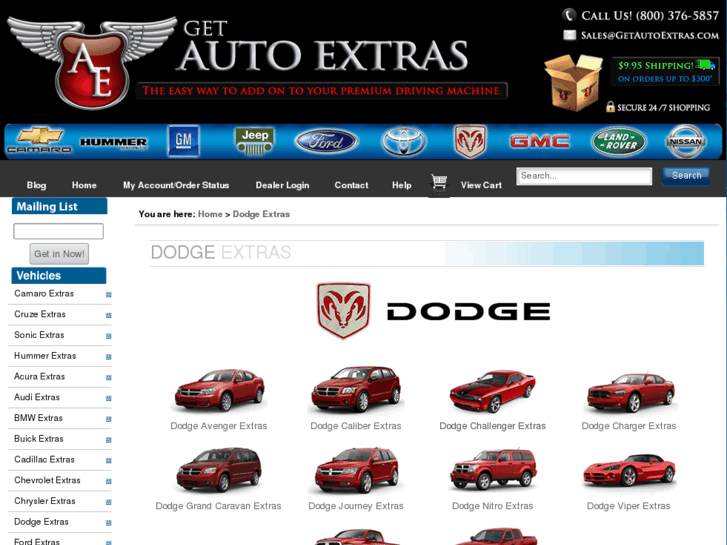This screenshot has height=545, width=727.
Task: Open the Land Rover logo
Action: click(619, 141)
